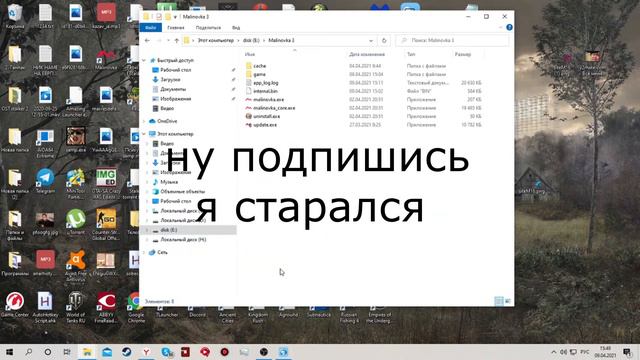Open Recycle Bin on the desktop
Image resolution: width=640 pixels, height=360 pixels.
15,16
